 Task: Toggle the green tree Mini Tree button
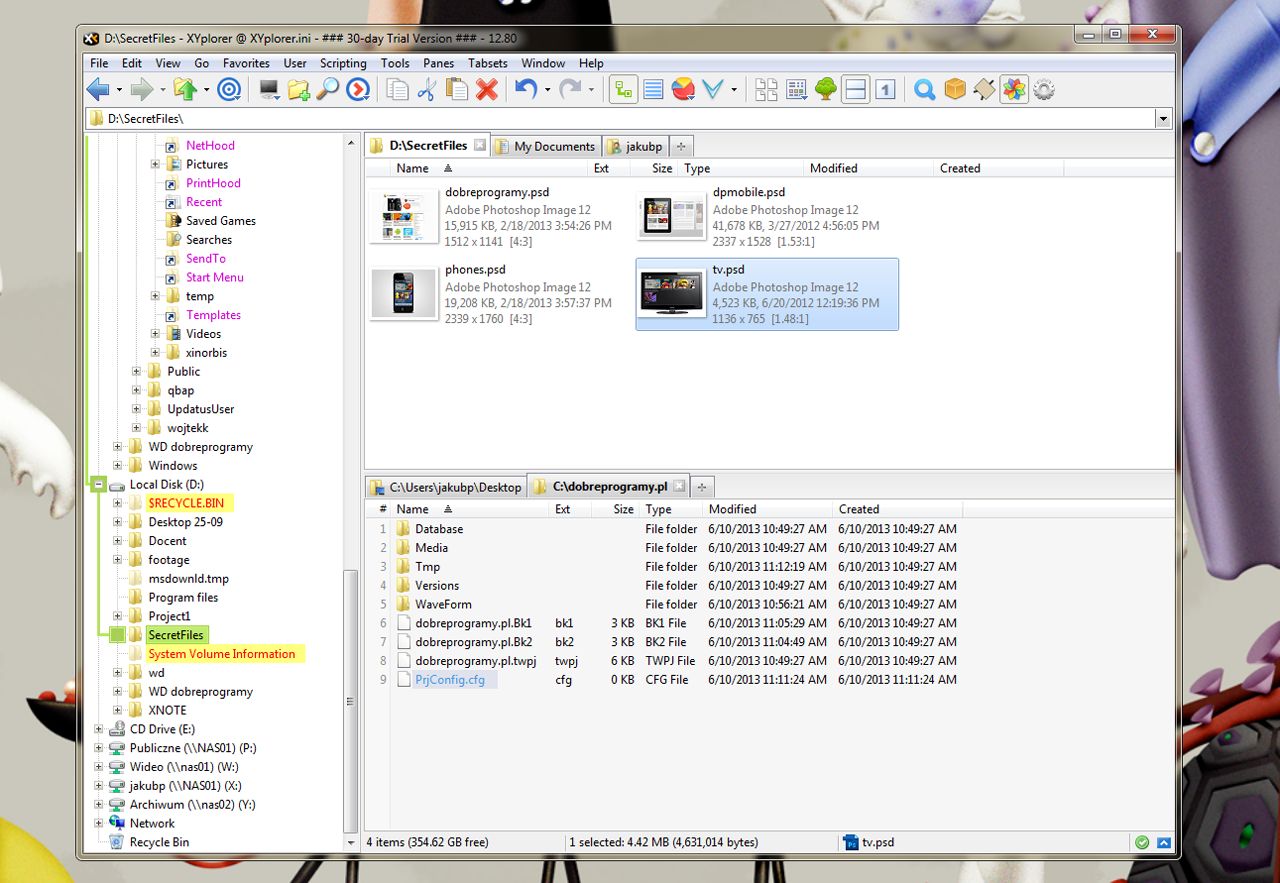click(825, 90)
